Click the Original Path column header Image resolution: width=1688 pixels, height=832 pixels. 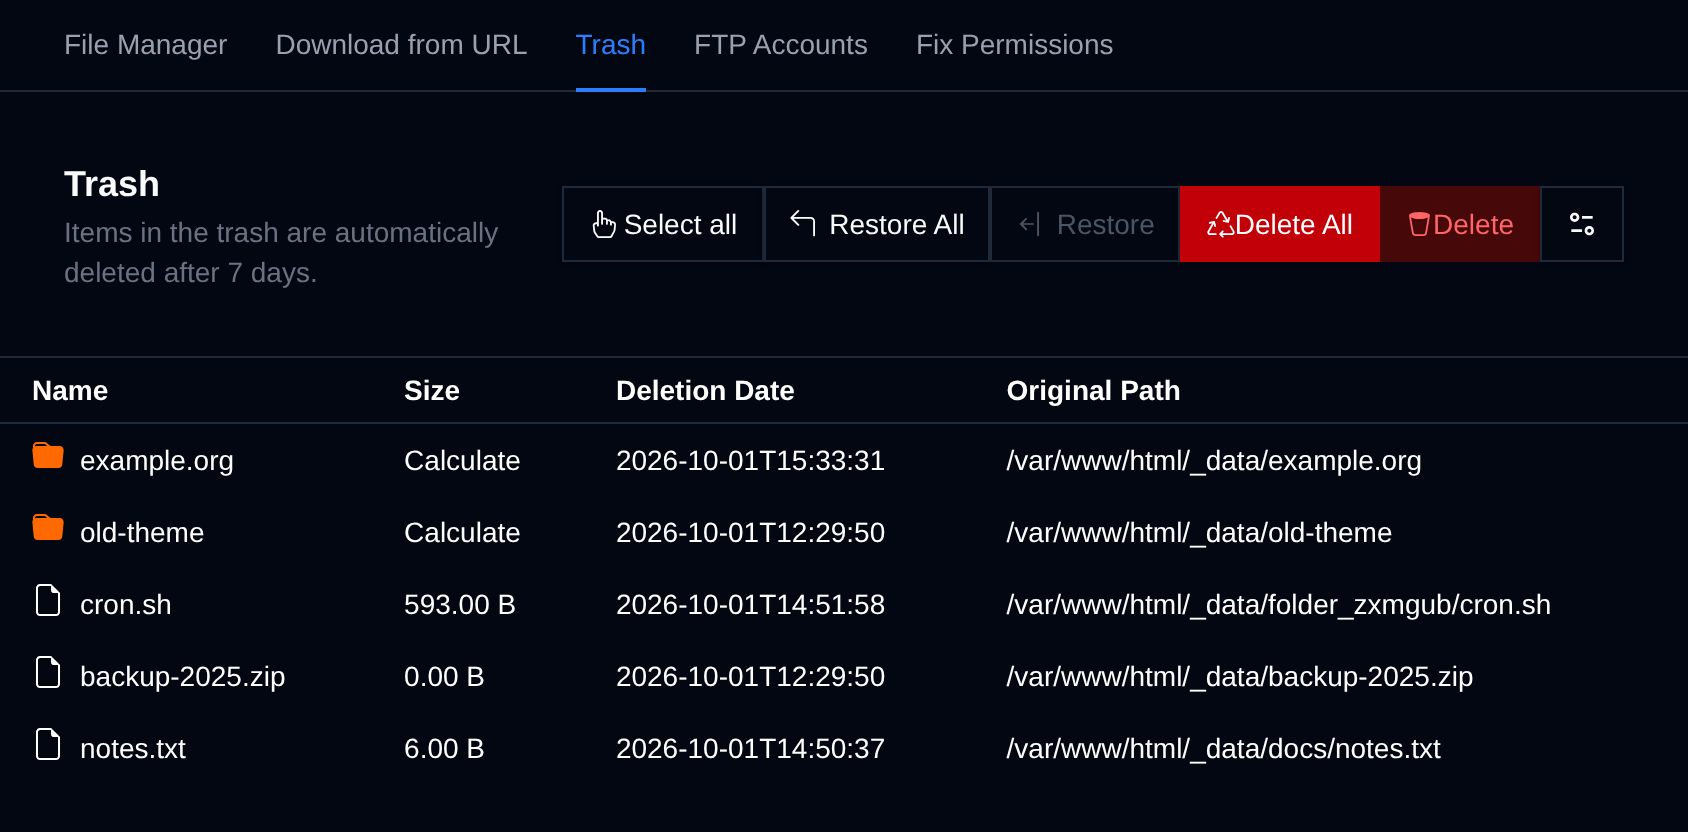tap(1094, 390)
